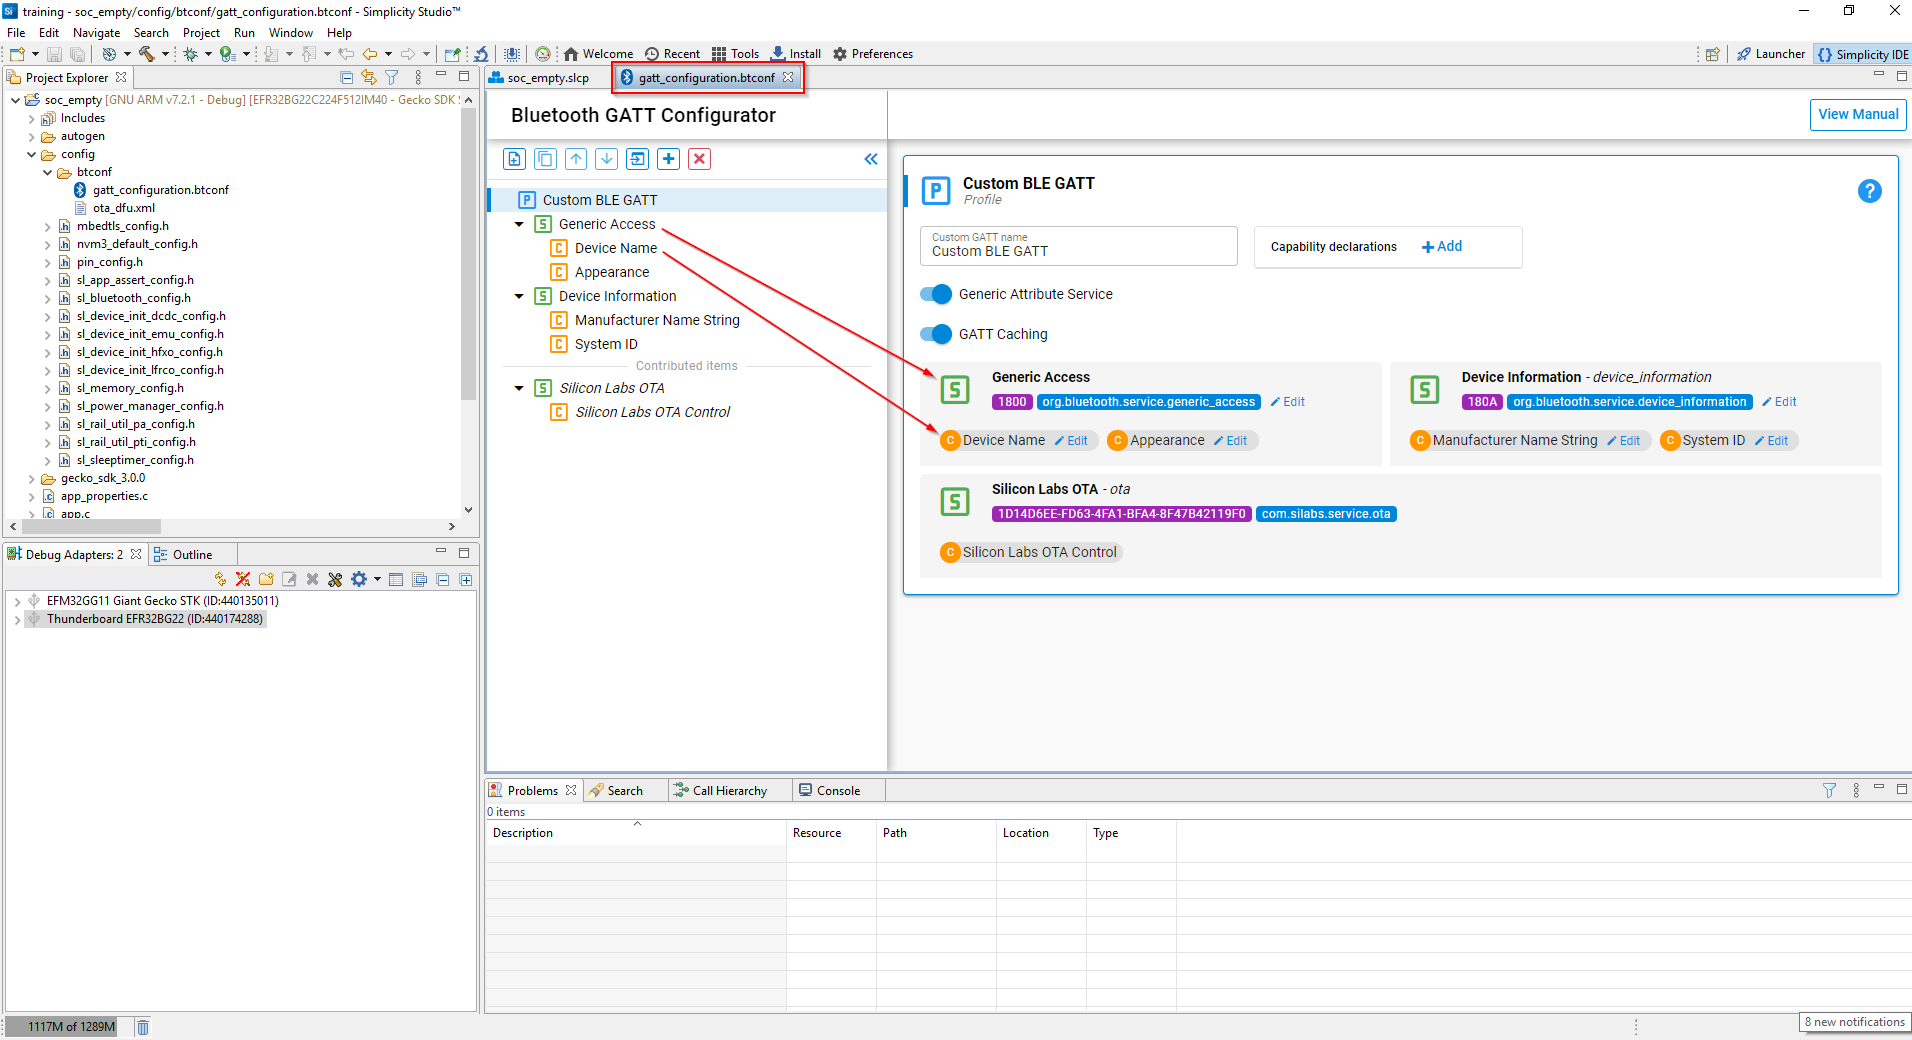Click the import GATT icon
Viewport: 1912px width, 1040px height.
click(x=638, y=159)
